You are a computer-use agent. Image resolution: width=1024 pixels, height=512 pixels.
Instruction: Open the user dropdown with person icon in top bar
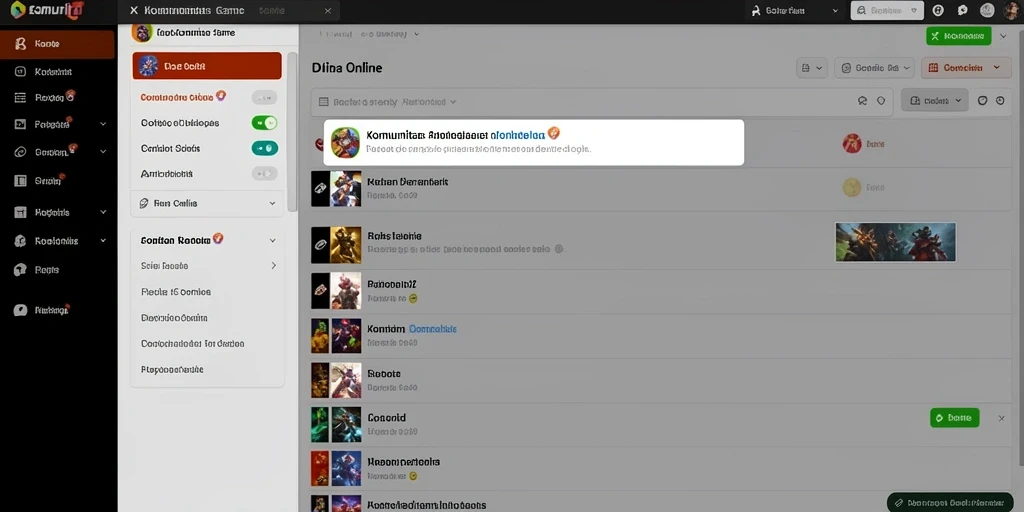point(794,10)
